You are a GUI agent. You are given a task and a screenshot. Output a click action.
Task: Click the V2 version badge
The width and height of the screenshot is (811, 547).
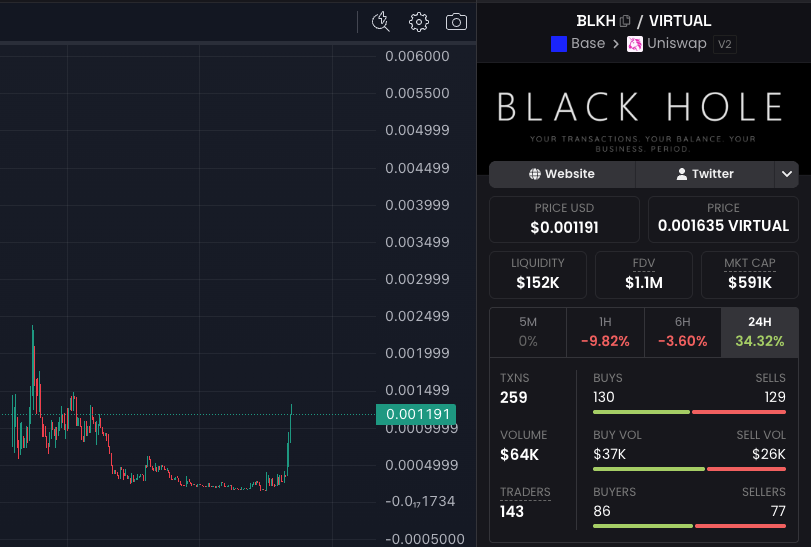pyautogui.click(x=725, y=44)
